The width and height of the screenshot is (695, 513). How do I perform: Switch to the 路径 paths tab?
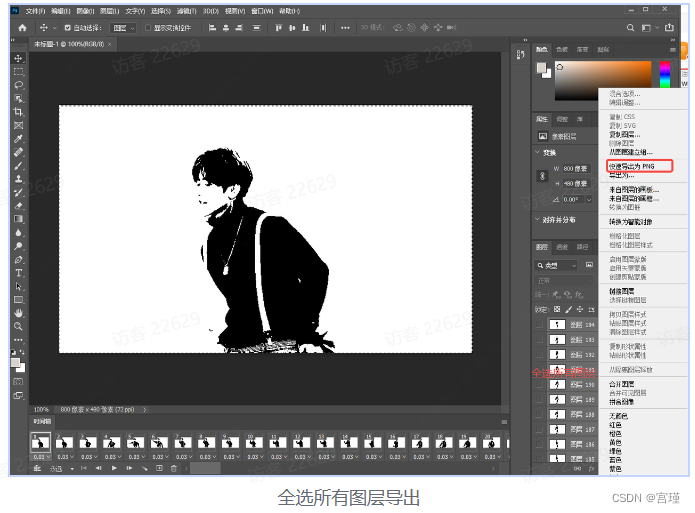(x=582, y=247)
